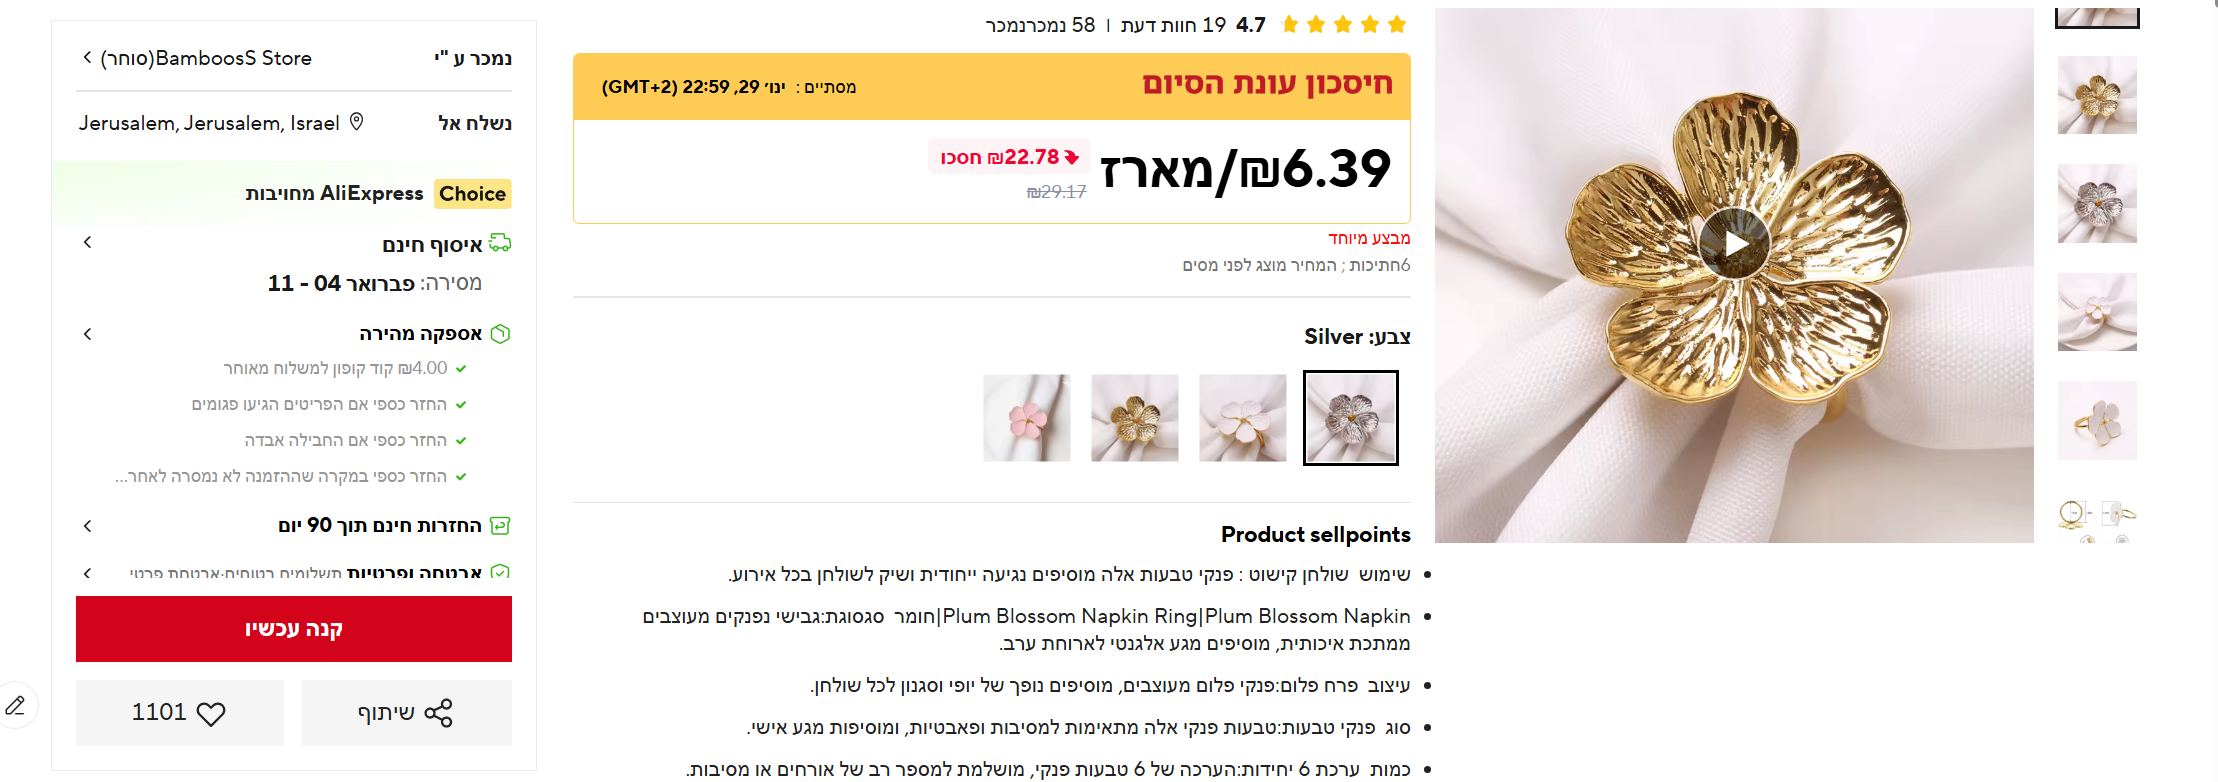
Task: Click the pencil edit icon at left edge
Action: point(16,706)
